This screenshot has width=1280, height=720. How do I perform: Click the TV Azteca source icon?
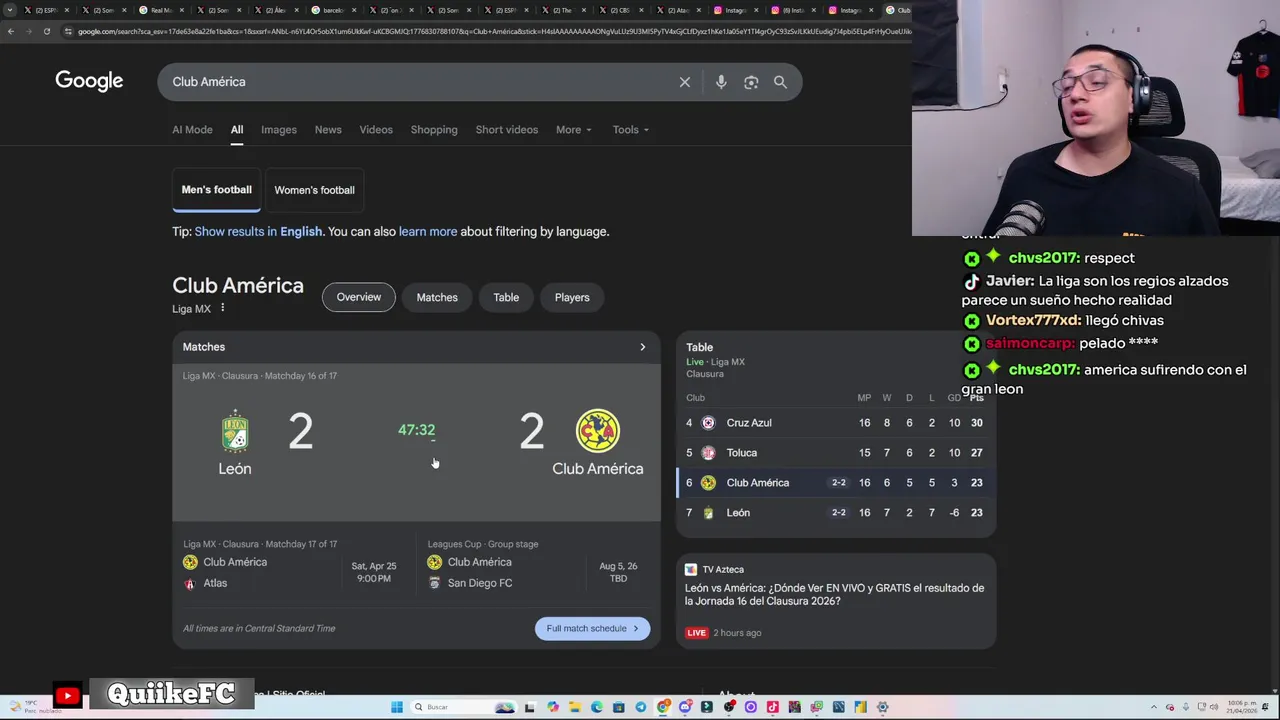click(x=690, y=569)
